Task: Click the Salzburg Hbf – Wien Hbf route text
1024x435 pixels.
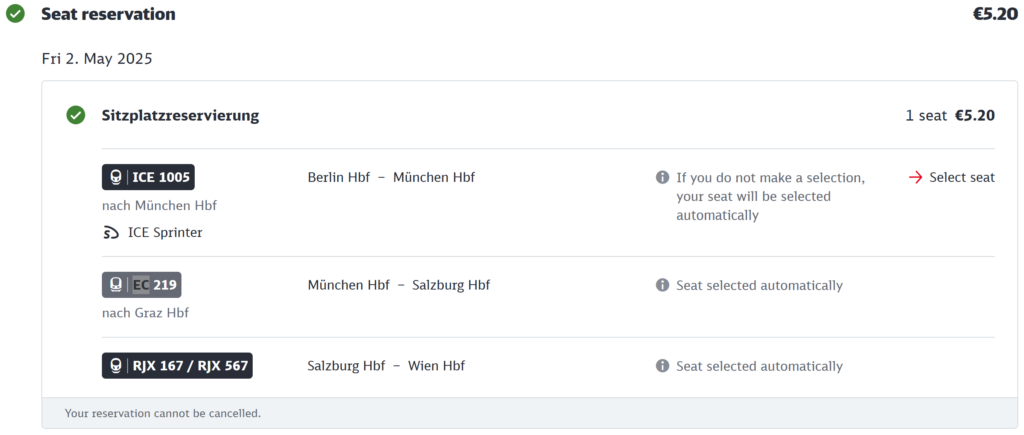Action: point(386,366)
